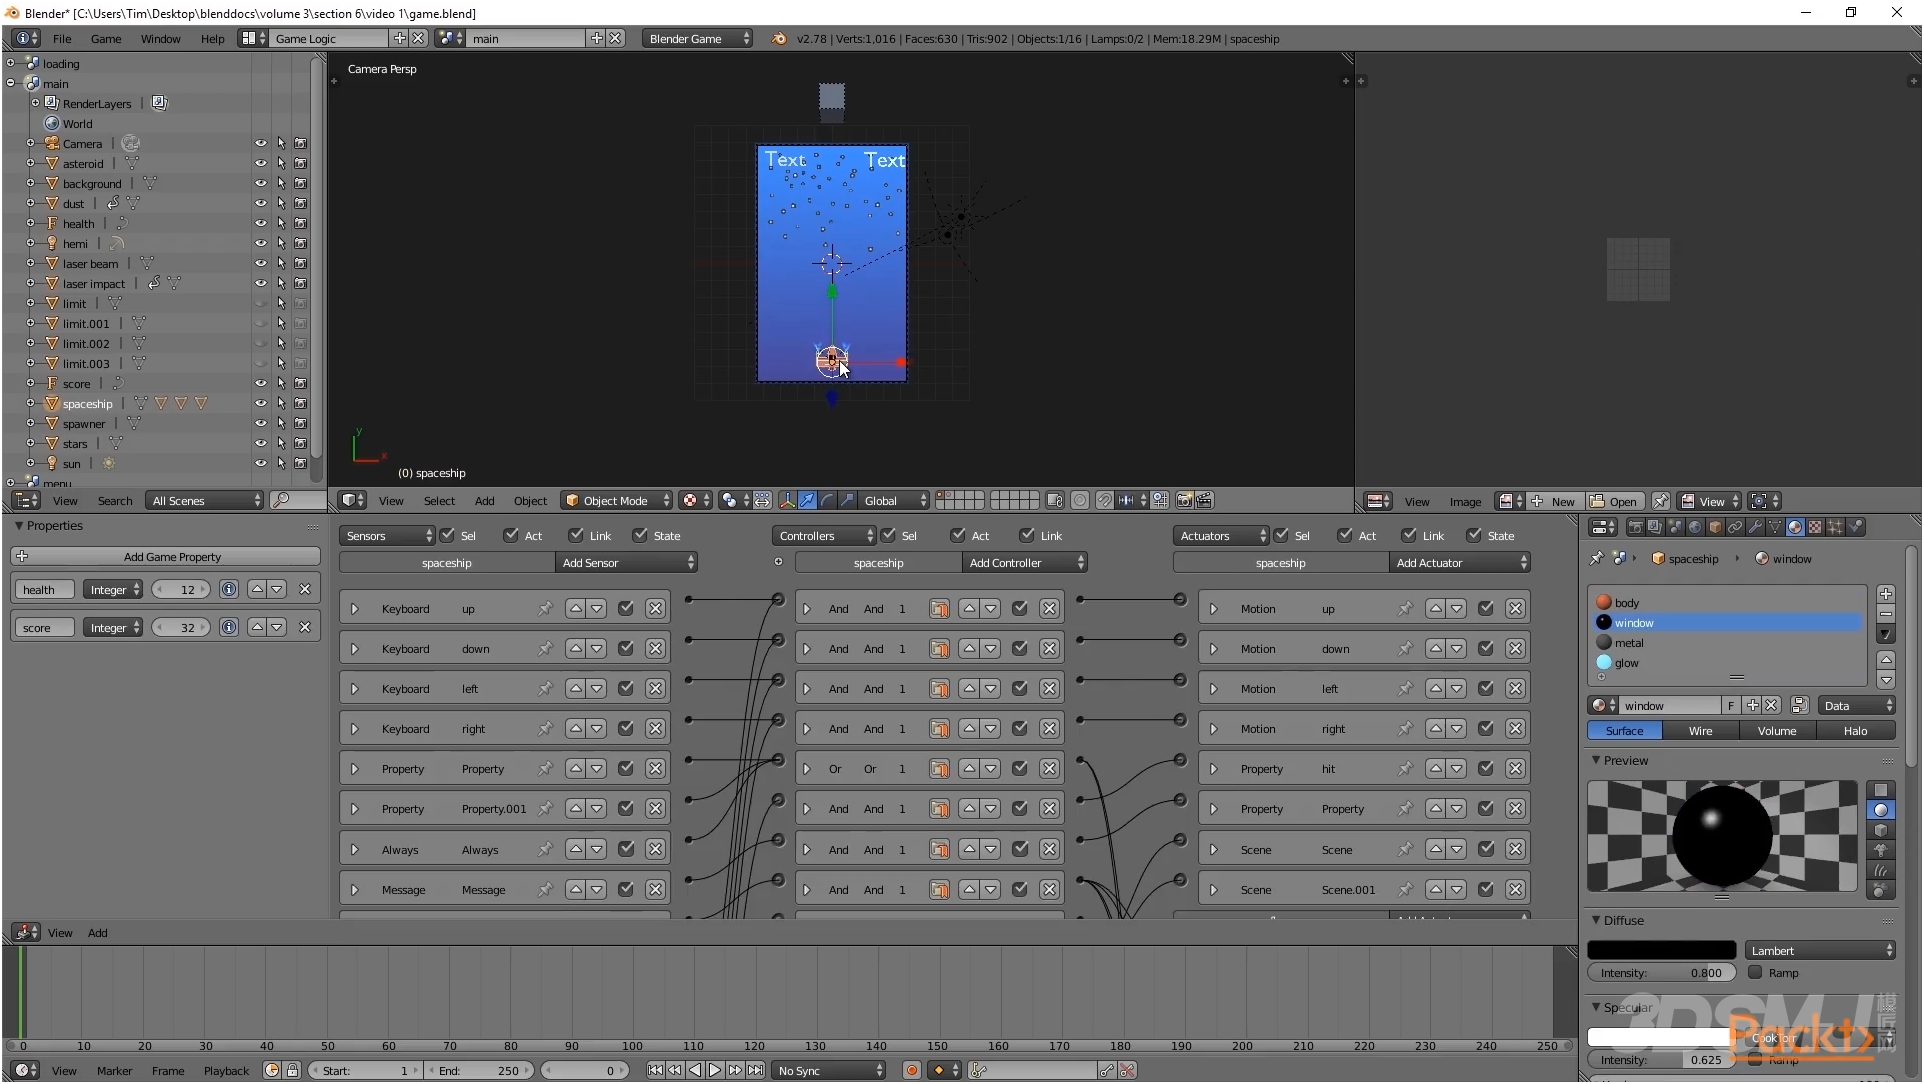Switch material type to Wire tab
Image resolution: width=1924 pixels, height=1084 pixels.
1700,730
